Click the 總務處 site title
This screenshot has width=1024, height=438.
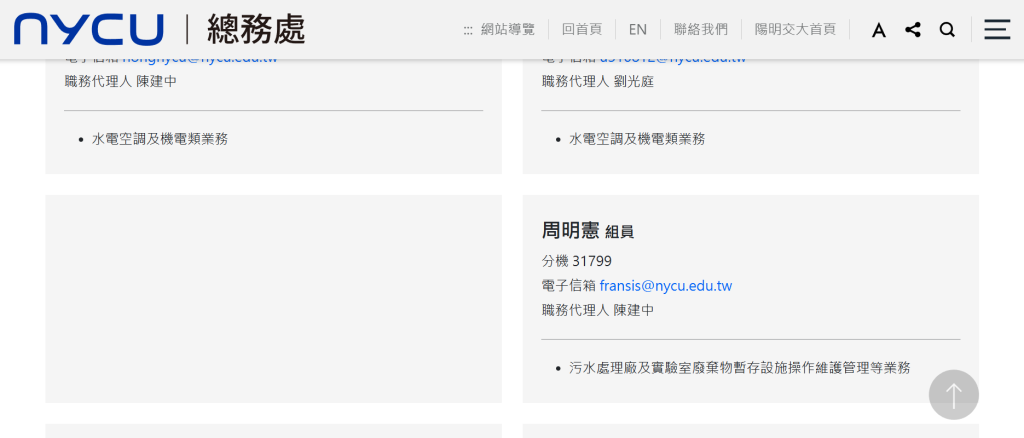click(x=256, y=30)
